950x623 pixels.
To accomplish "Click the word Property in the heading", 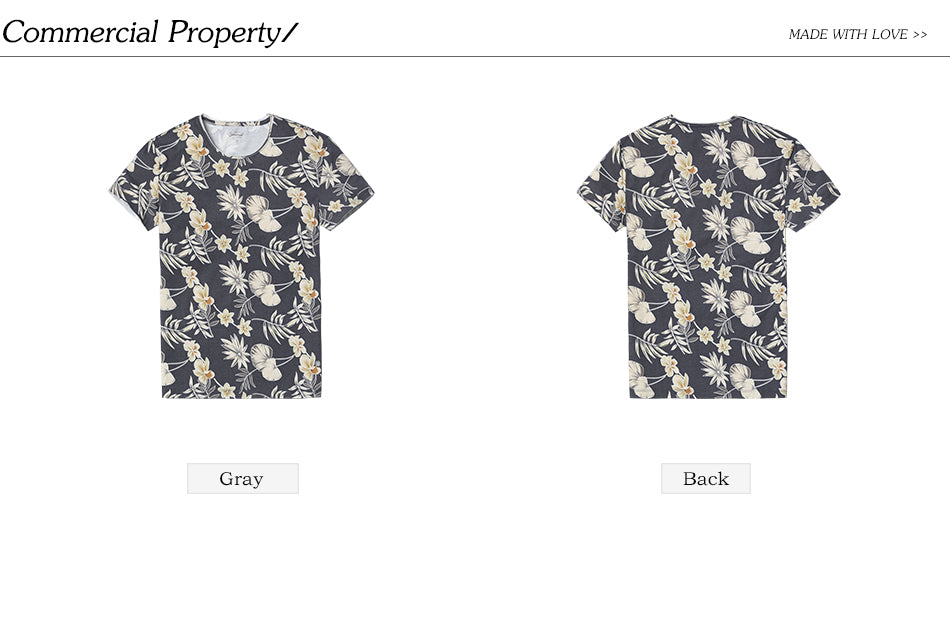I will point(223,33).
